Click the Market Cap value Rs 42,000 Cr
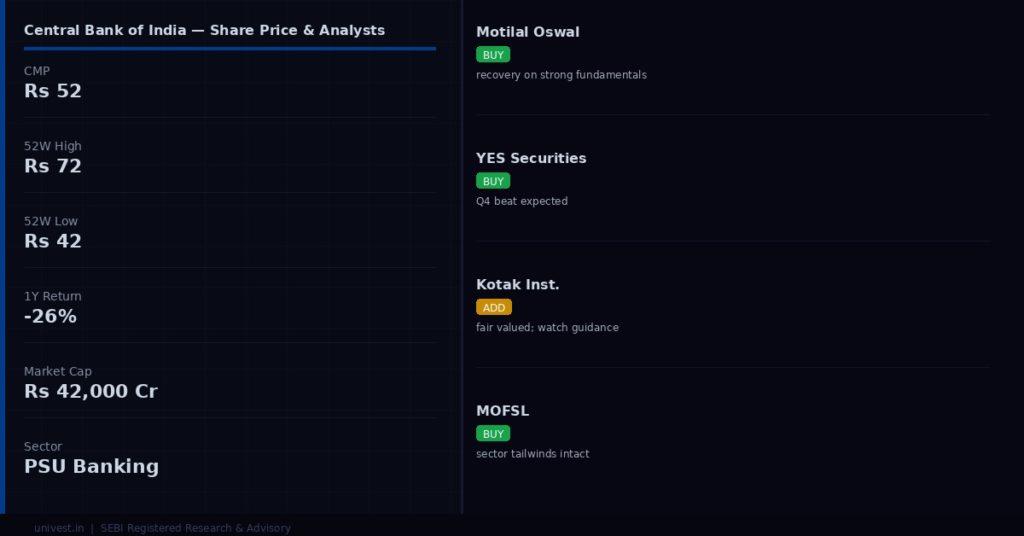 tap(91, 391)
